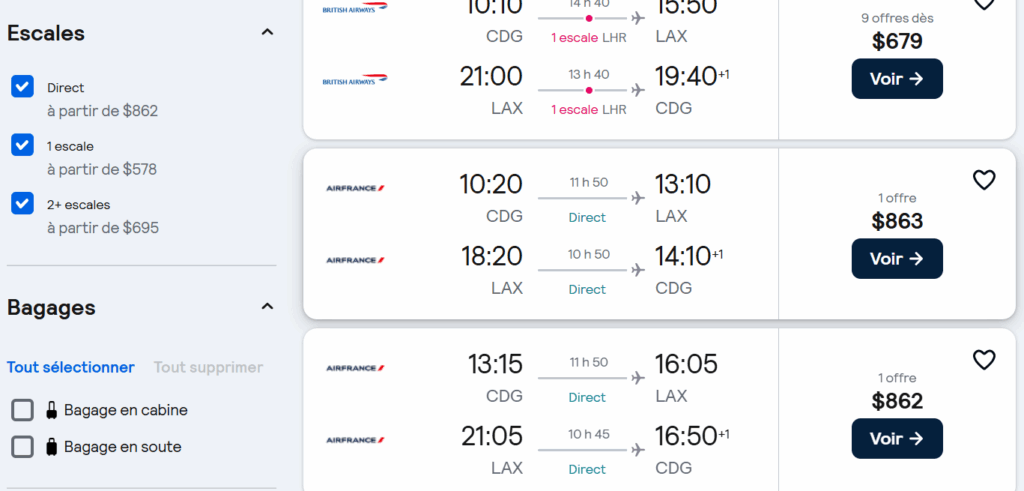The height and width of the screenshot is (491, 1024).
Task: Uncheck the 2+ escales filter
Action: click(23, 204)
